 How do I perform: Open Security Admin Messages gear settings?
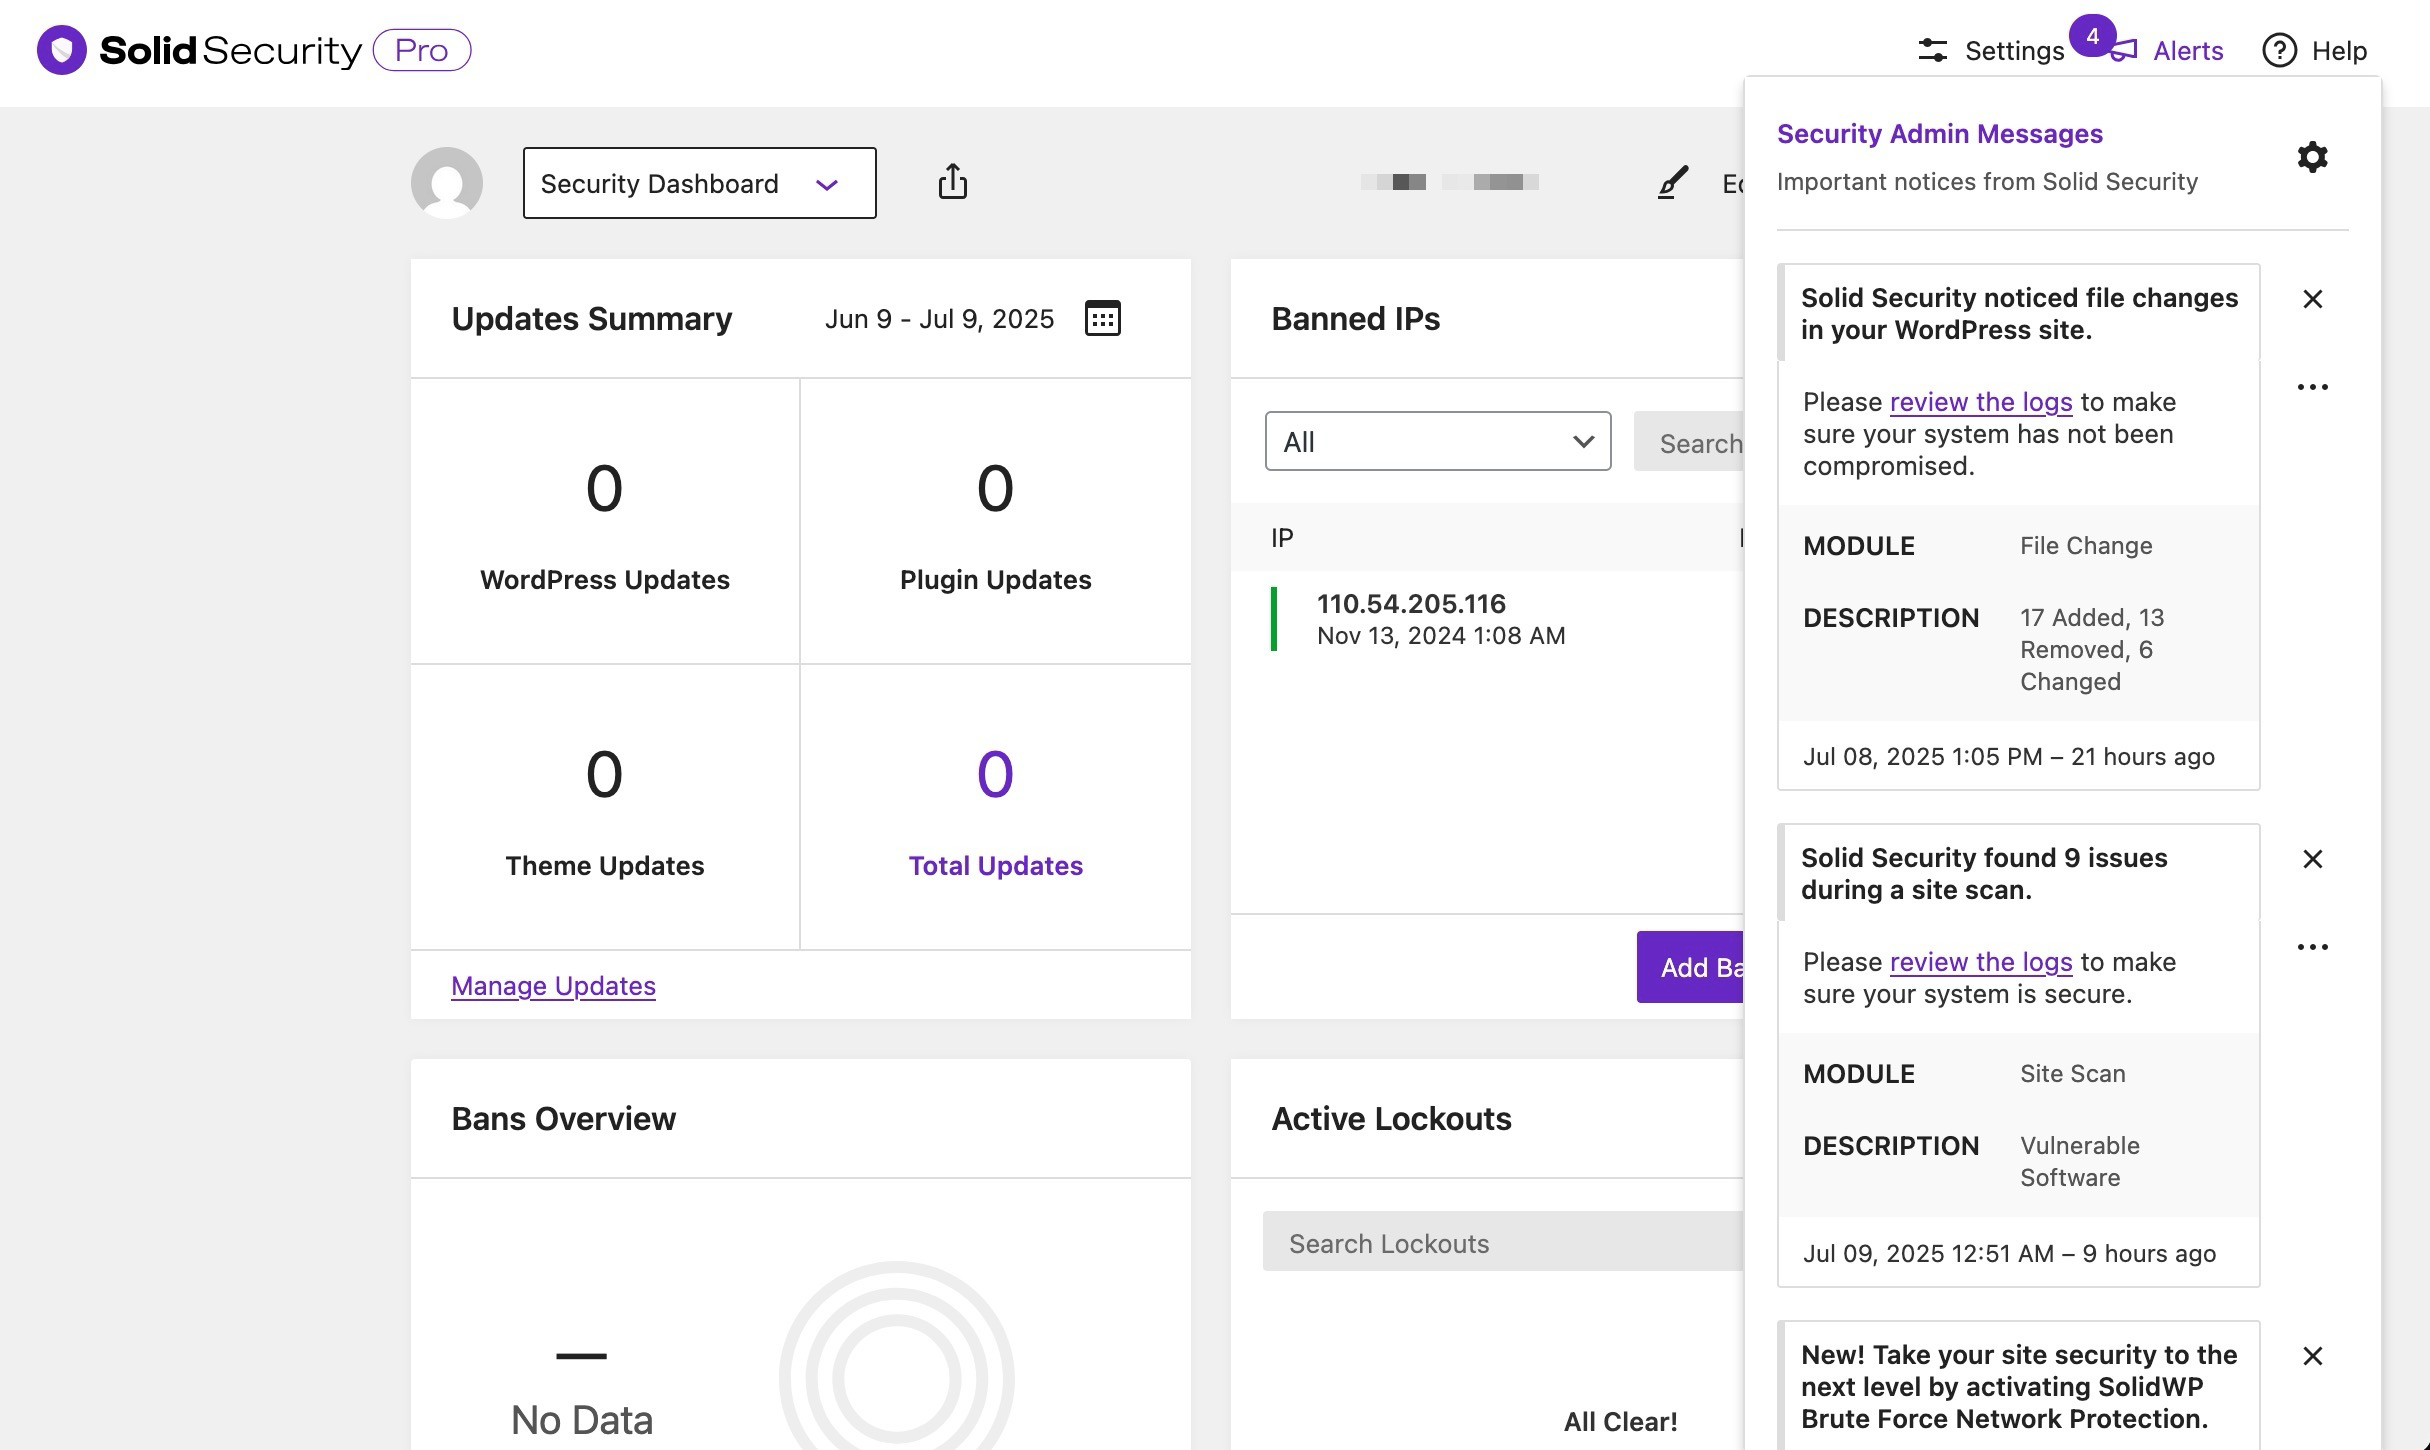[x=2312, y=157]
